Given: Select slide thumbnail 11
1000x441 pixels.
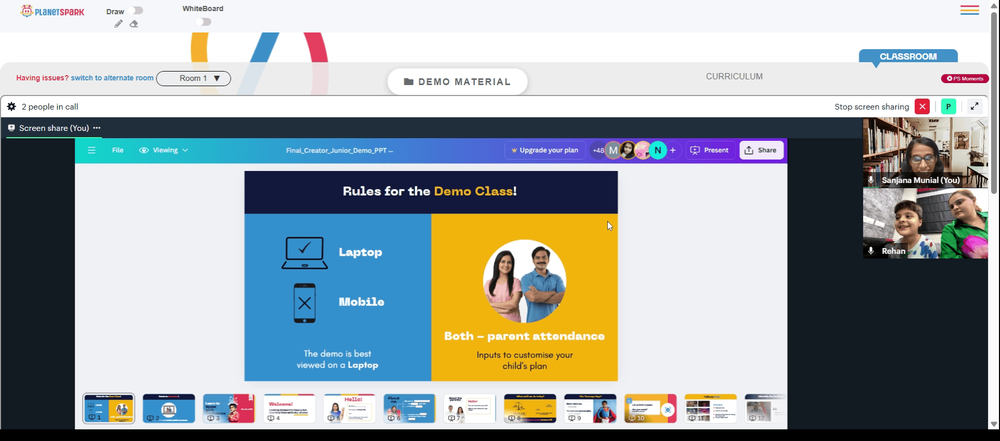Looking at the screenshot, I should pos(710,408).
